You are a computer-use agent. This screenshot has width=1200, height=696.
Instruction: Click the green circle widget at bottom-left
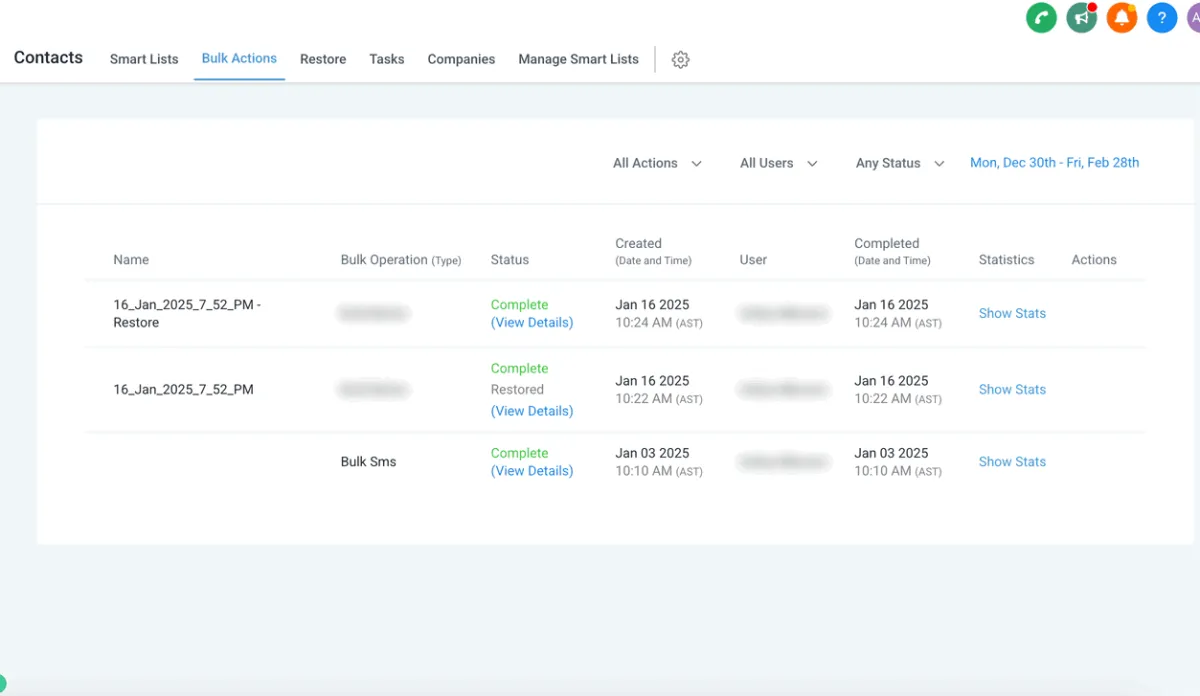3,684
